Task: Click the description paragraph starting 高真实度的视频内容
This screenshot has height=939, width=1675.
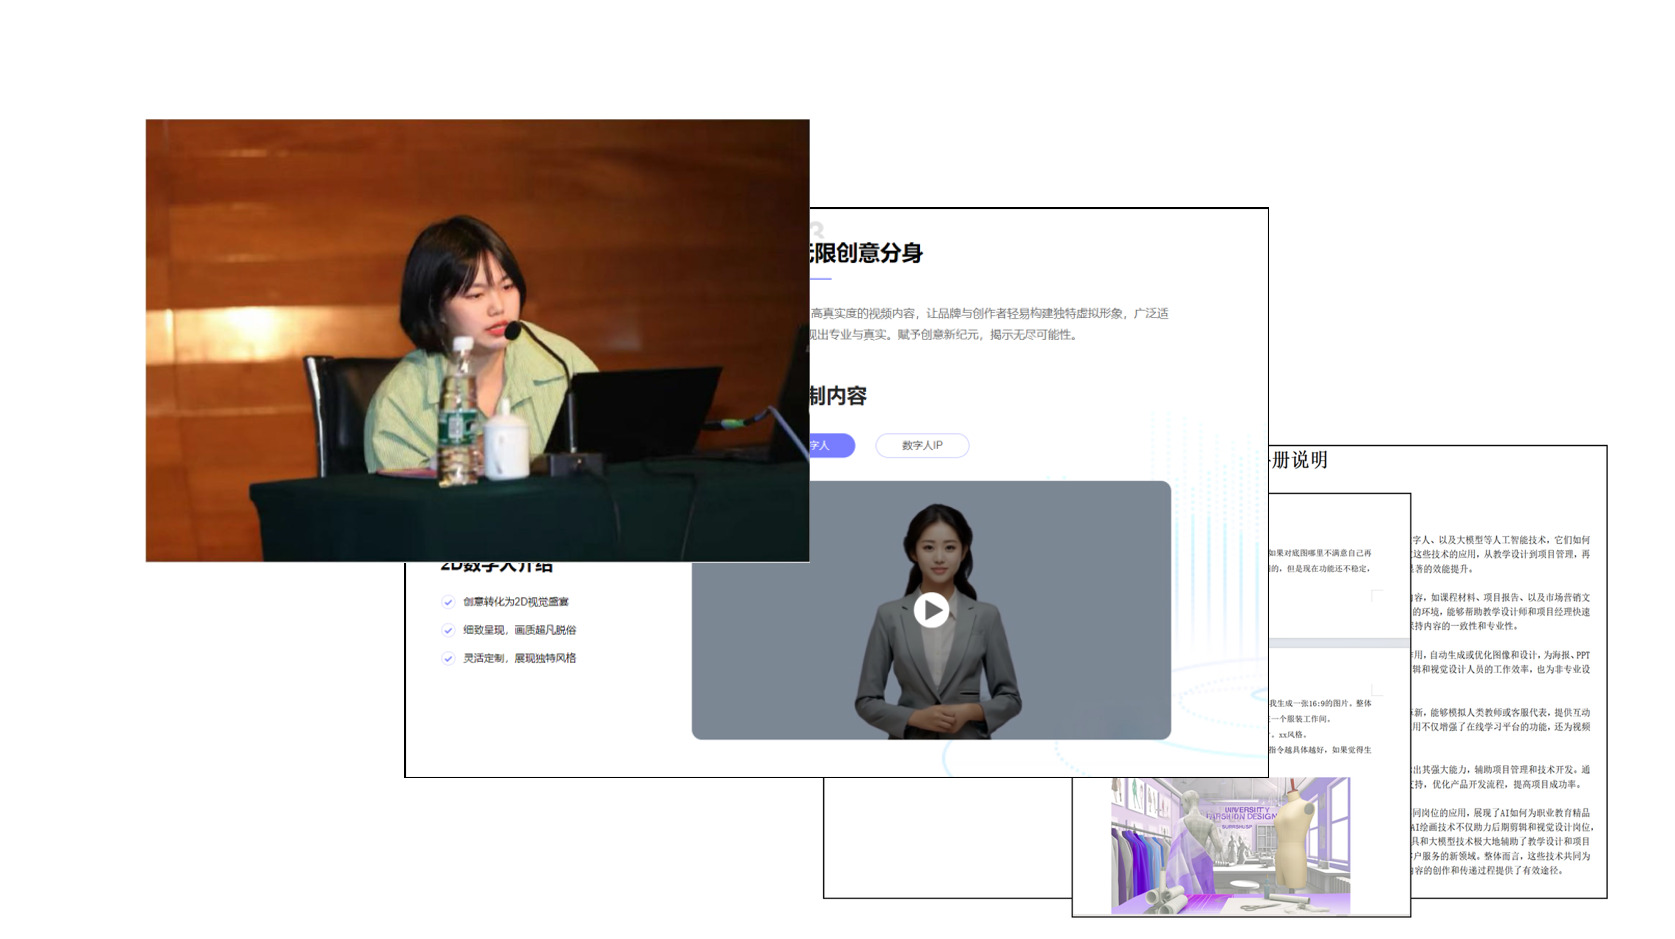Action: [x=988, y=324]
